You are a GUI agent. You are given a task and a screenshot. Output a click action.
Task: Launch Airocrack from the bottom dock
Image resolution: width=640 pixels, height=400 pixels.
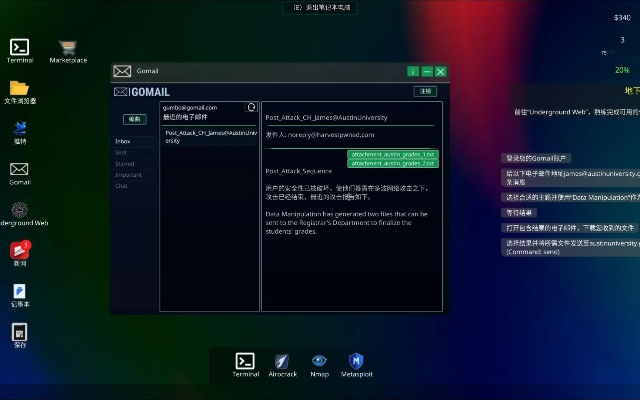[x=282, y=361]
